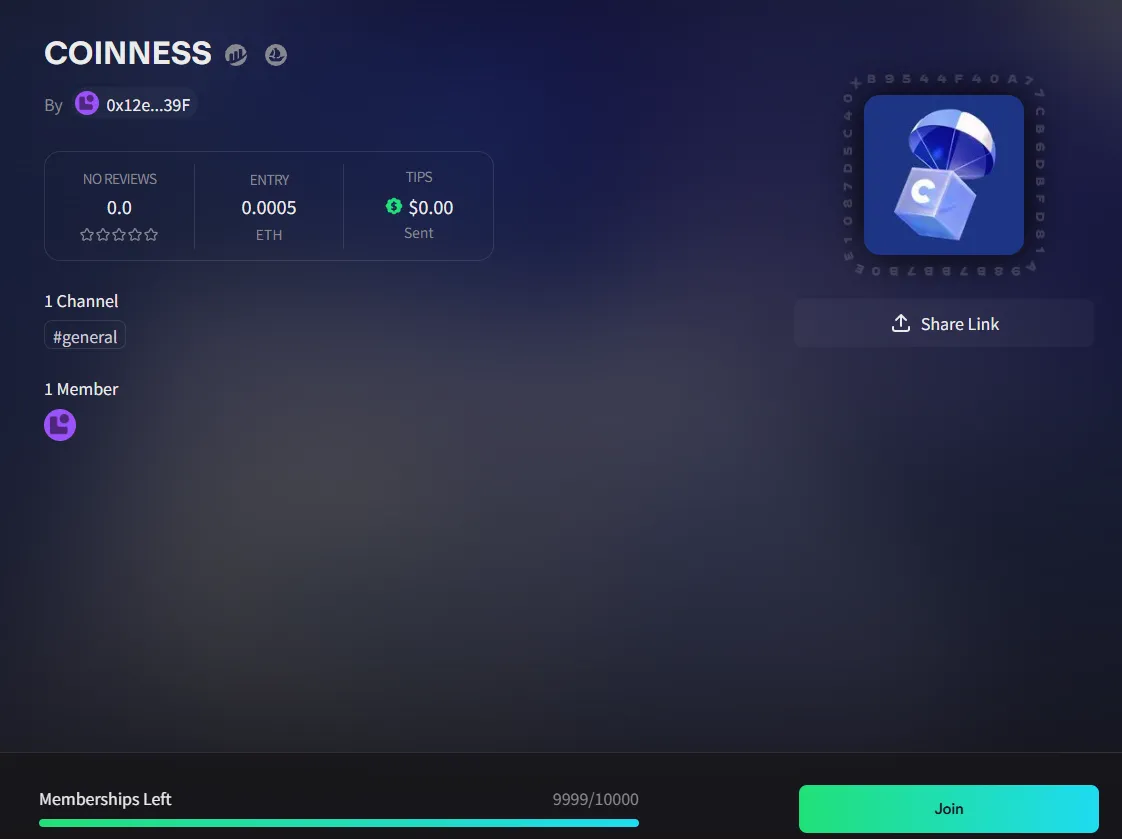Open creator address 0x12e...39F
Viewport: 1122px width, 839px height.
(148, 105)
